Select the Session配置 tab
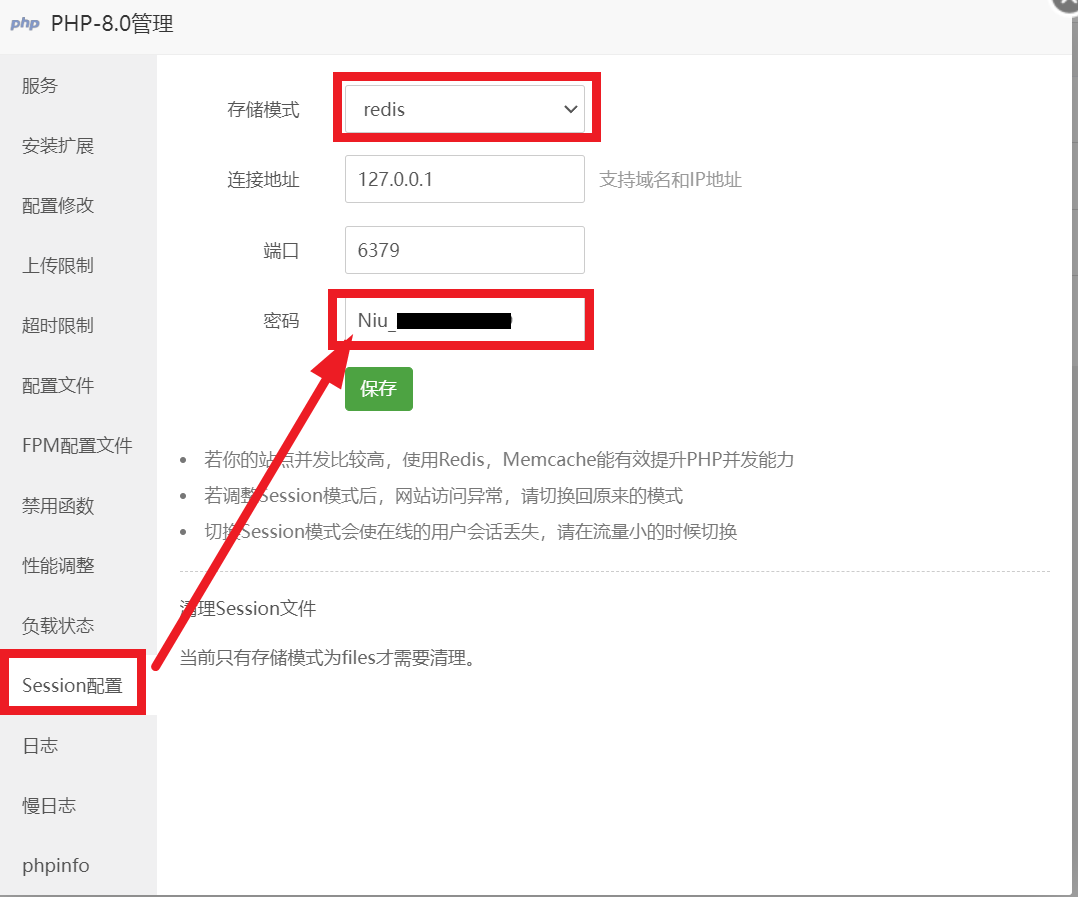 coord(73,686)
